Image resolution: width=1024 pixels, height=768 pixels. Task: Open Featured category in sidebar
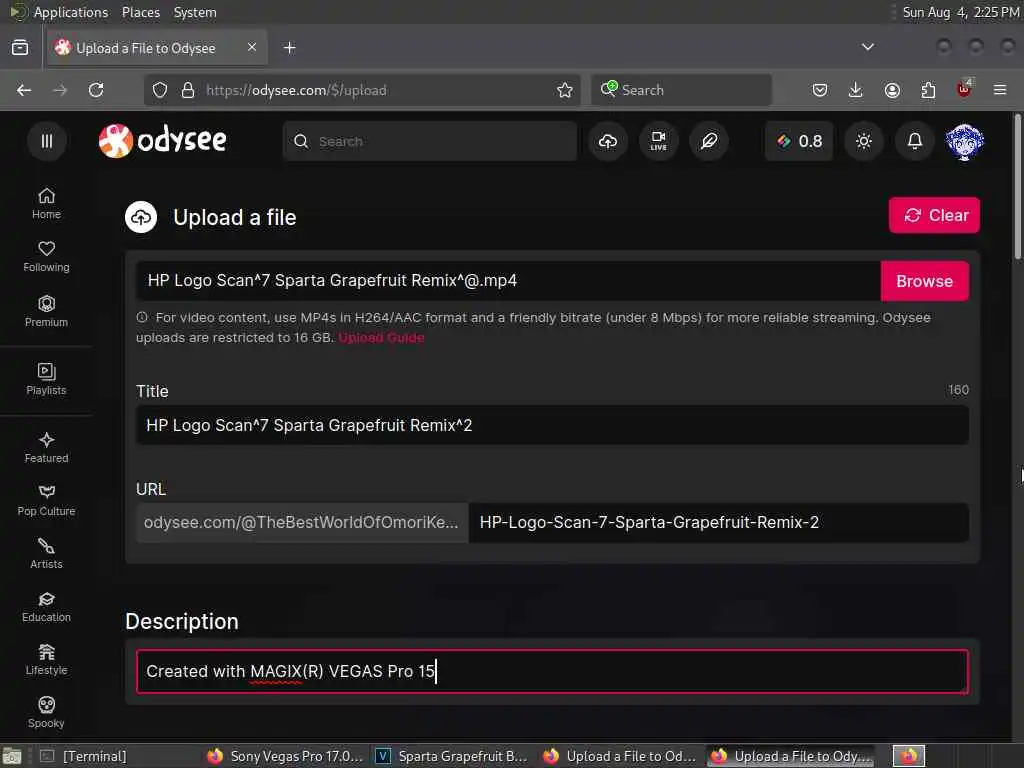pos(46,448)
